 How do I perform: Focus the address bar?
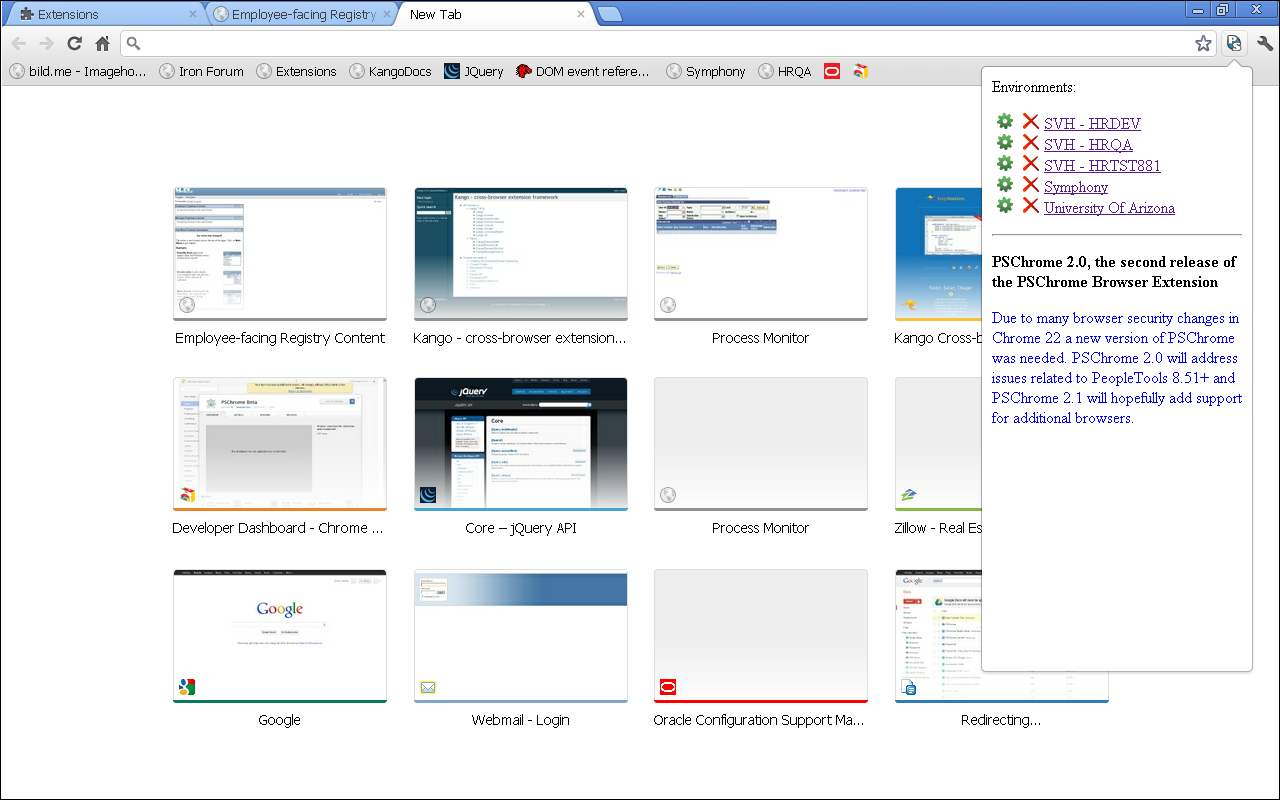(x=668, y=43)
